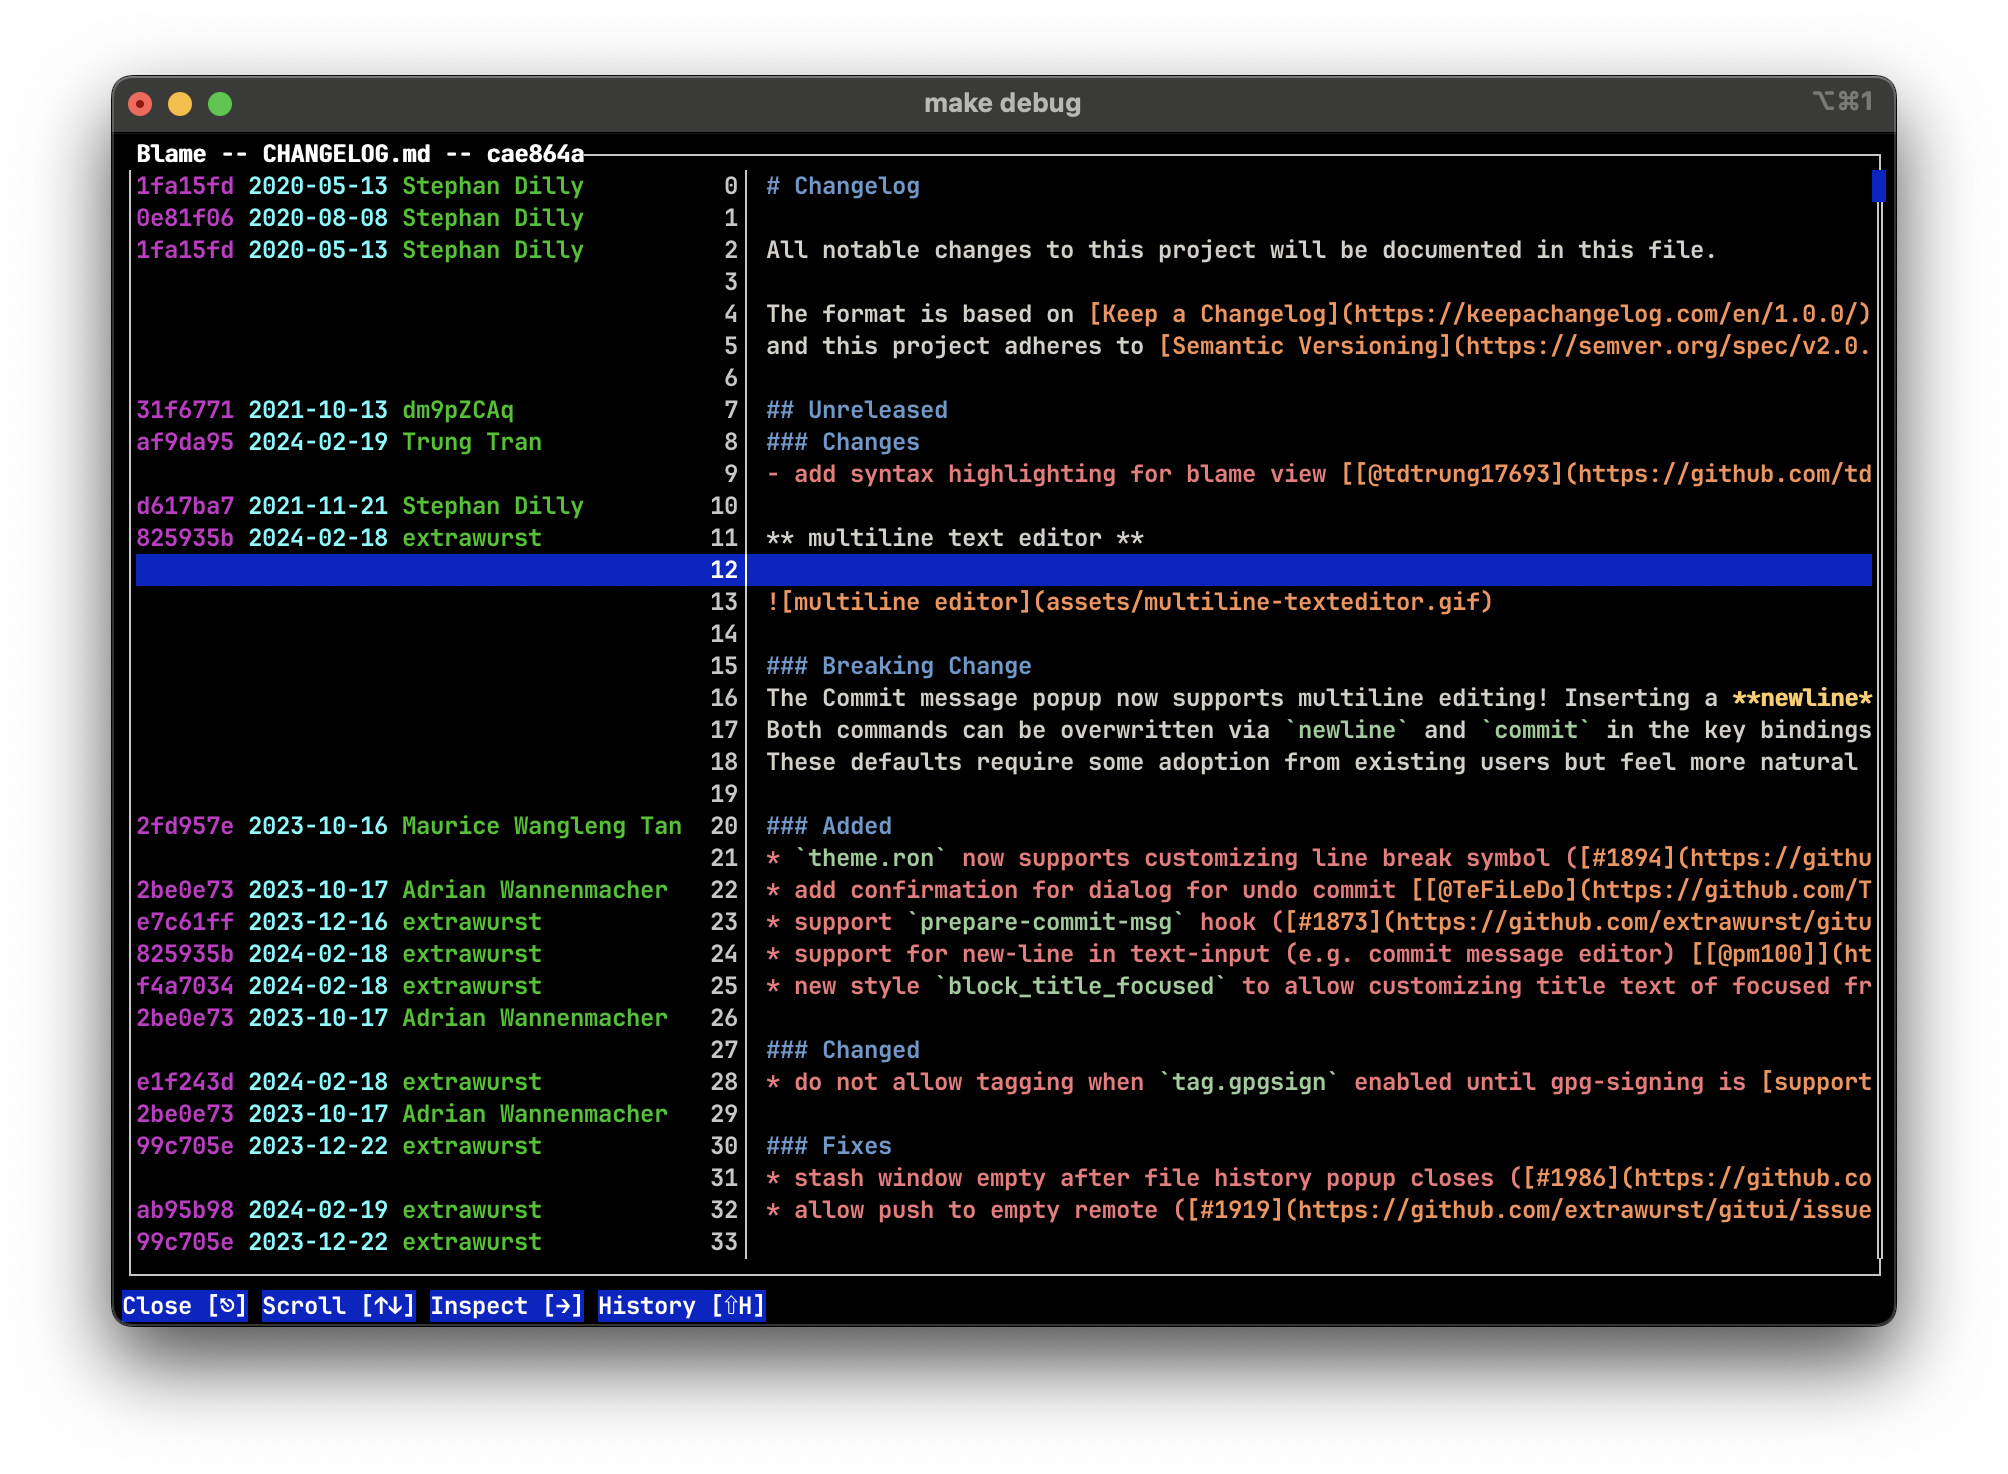The height and width of the screenshot is (1474, 2008).
Task: Click commit hash e1f243d on line 28
Action: [185, 1082]
